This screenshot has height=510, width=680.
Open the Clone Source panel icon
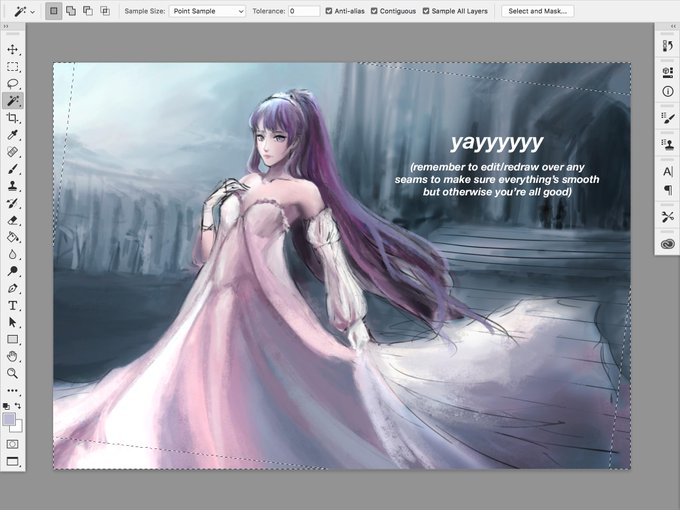tap(668, 145)
